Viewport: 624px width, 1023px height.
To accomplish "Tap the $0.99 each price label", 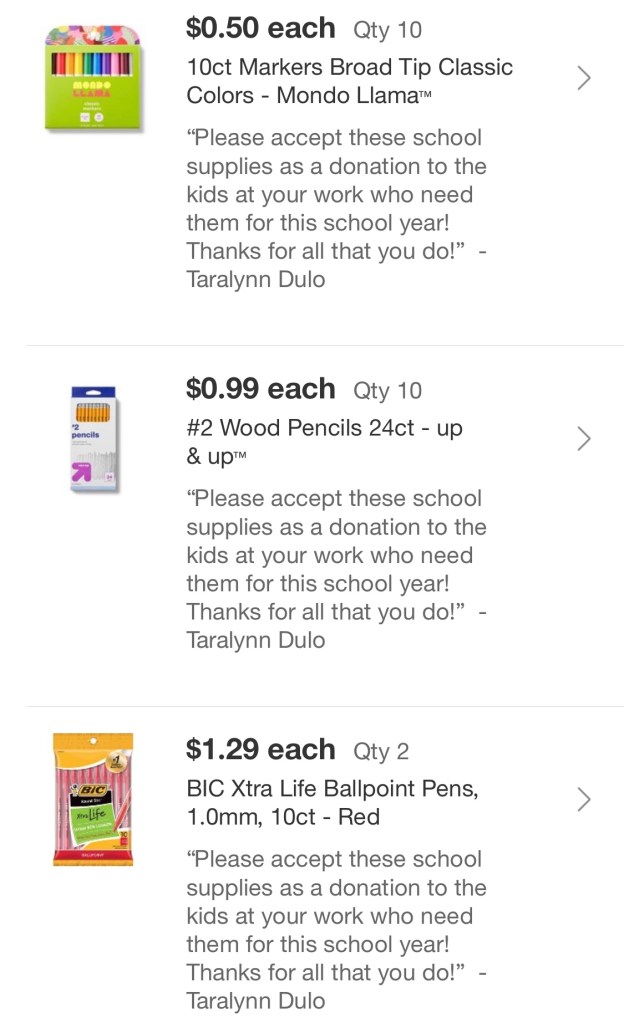I will [260, 389].
